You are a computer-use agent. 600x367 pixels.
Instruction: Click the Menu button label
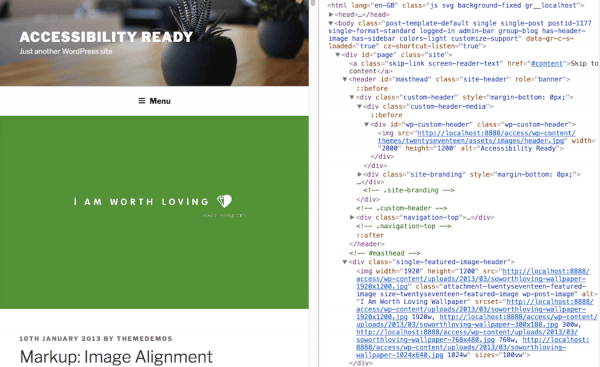point(160,101)
